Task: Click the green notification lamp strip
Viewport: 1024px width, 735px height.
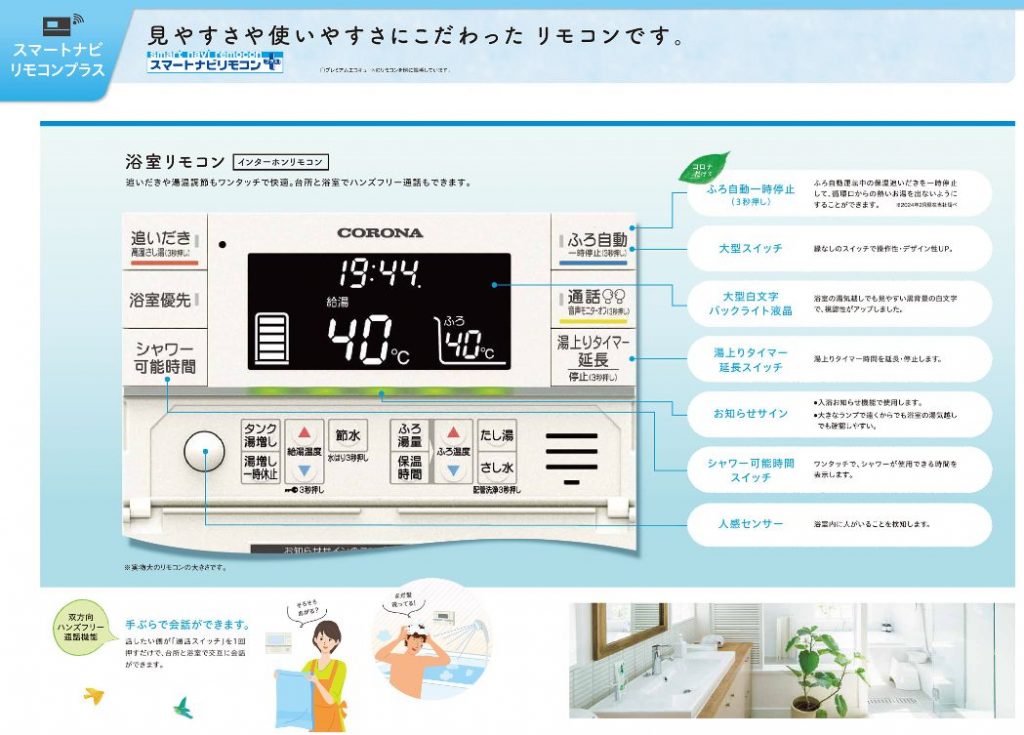Action: pyautogui.click(x=379, y=393)
